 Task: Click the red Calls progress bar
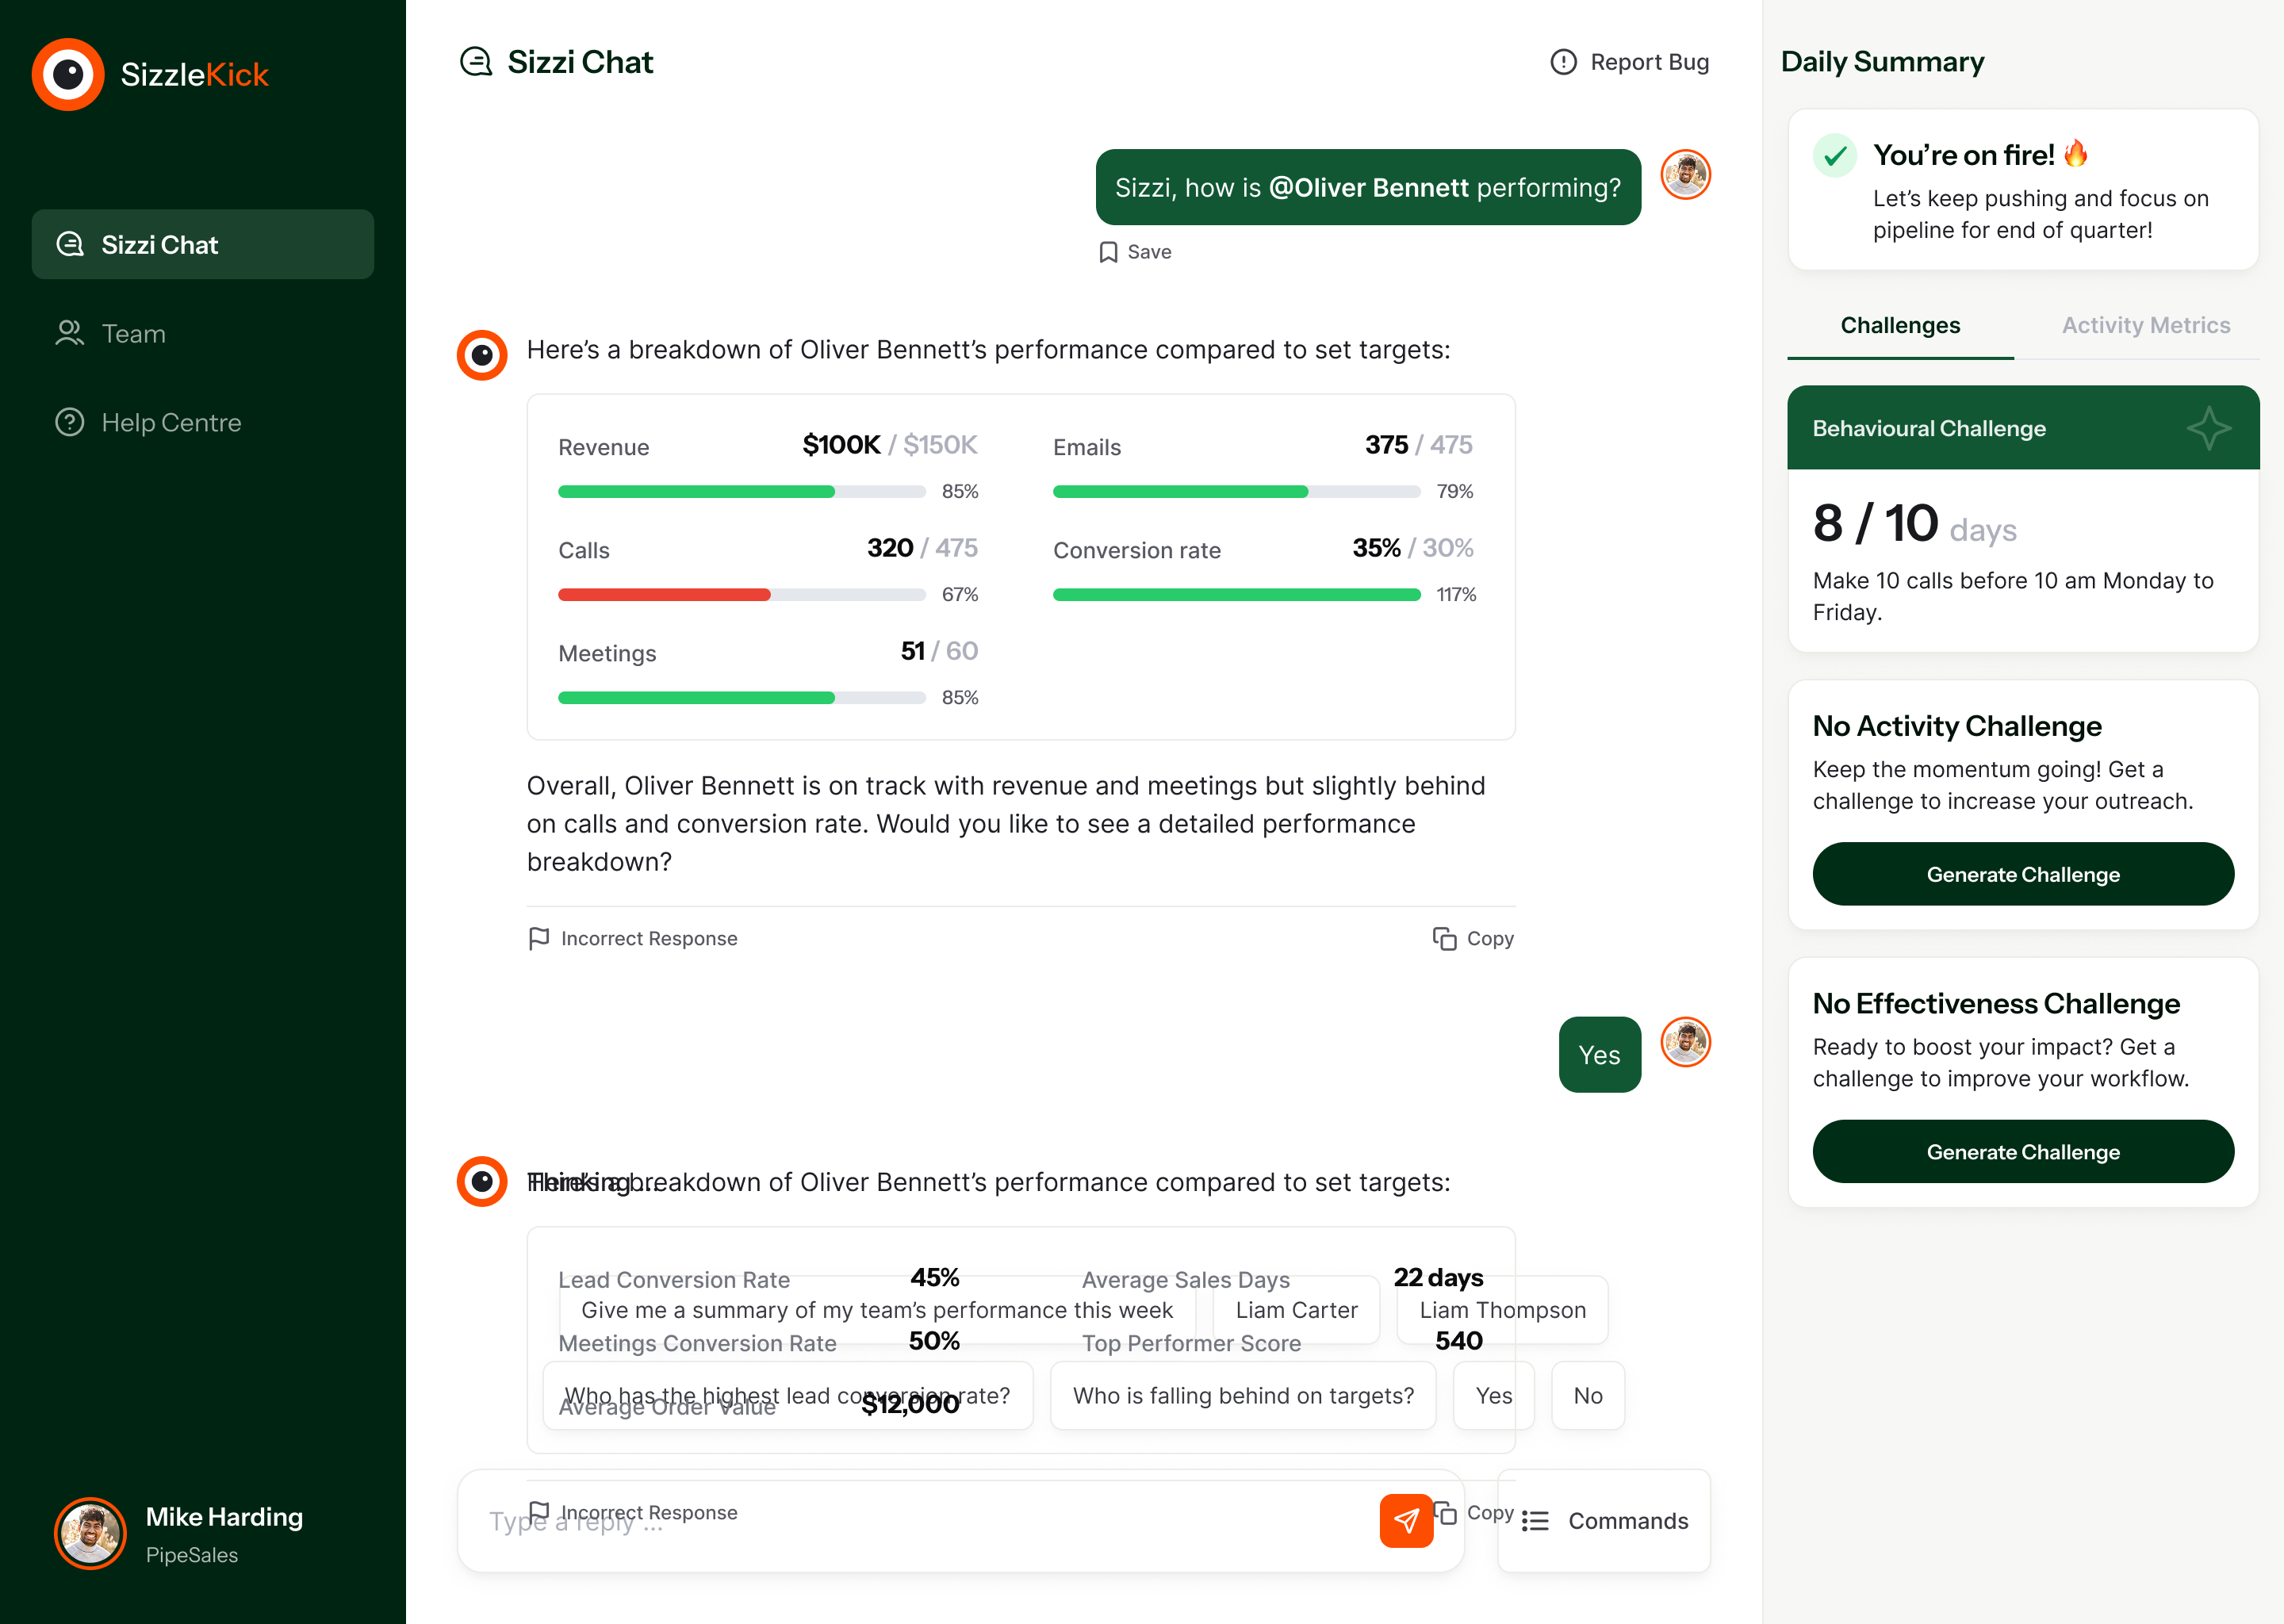(x=664, y=595)
